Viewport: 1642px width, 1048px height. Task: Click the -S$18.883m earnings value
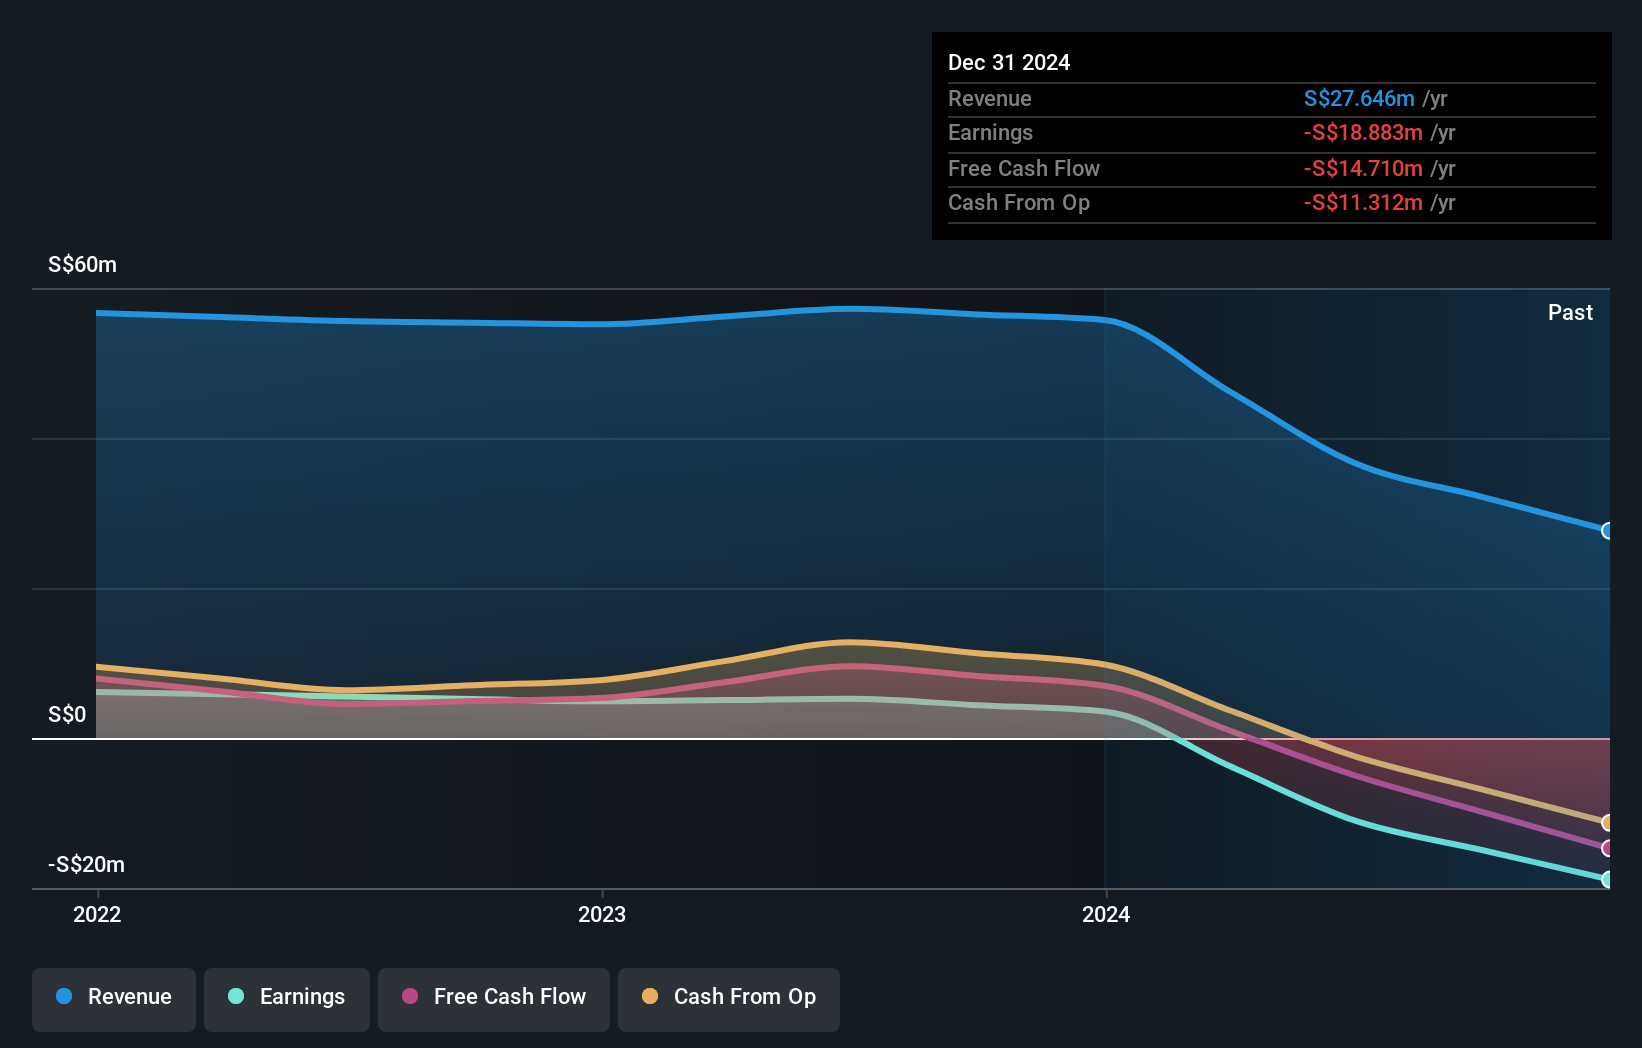[1363, 132]
